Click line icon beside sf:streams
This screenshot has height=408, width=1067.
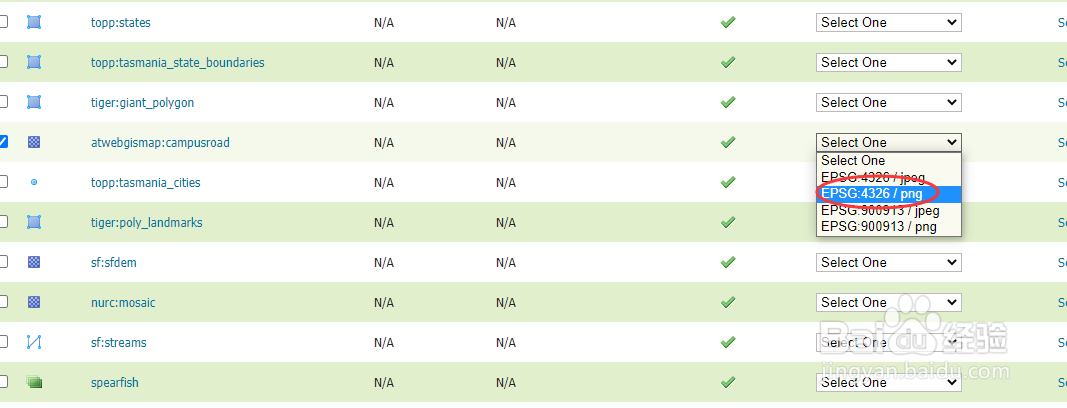(34, 342)
